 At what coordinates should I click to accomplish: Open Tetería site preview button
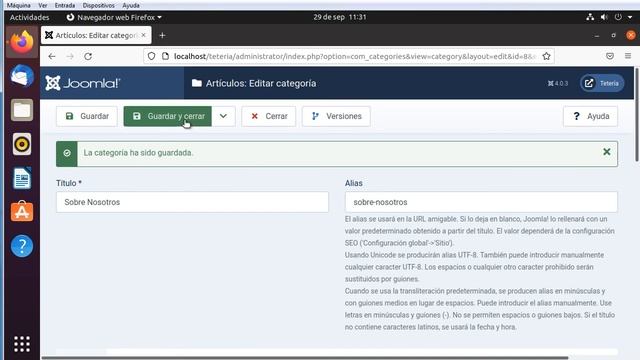(x=602, y=83)
